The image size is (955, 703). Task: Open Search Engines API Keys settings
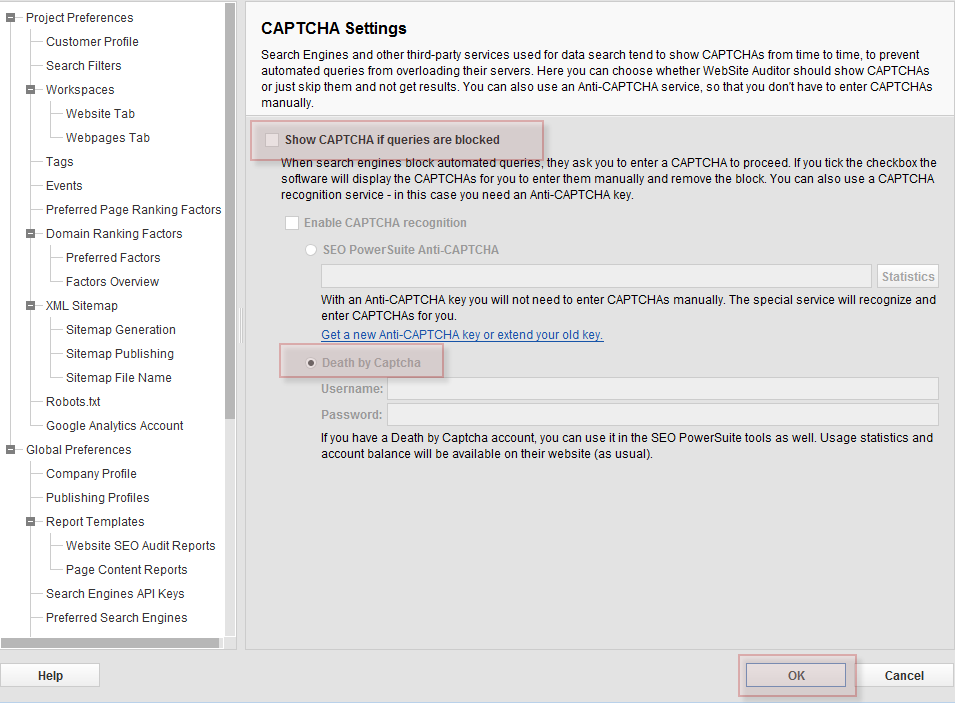point(115,593)
